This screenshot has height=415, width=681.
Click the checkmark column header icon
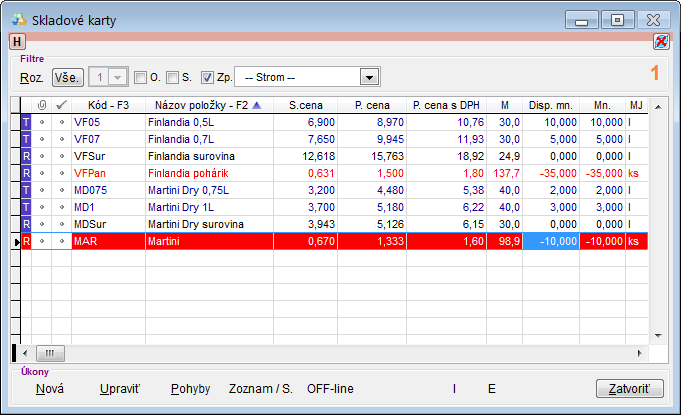60,105
